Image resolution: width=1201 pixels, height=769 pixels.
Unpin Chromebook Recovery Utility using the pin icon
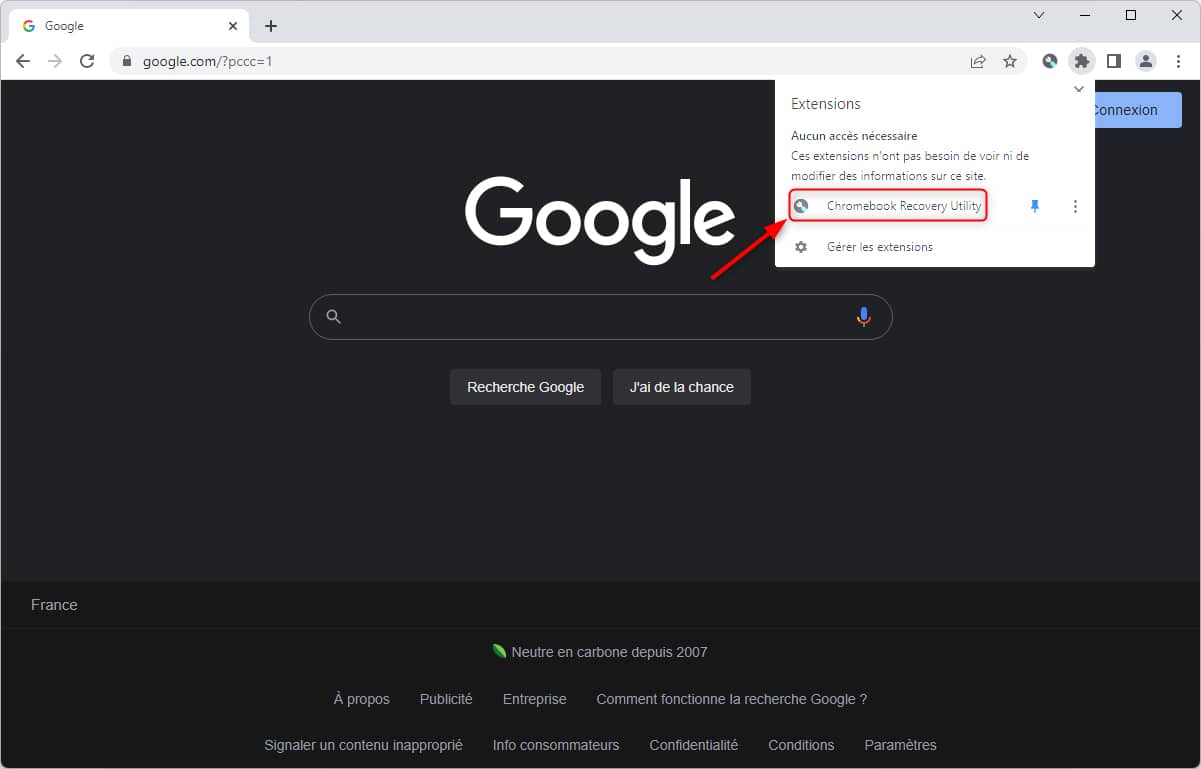click(1035, 206)
